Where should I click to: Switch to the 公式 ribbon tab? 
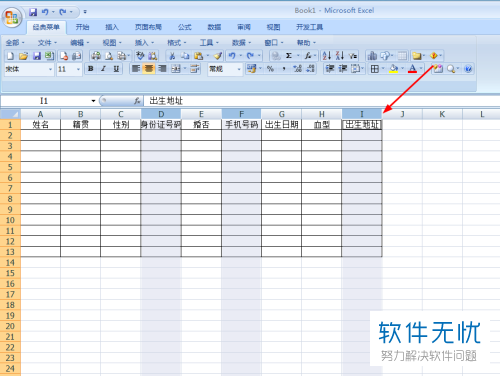pos(184,27)
